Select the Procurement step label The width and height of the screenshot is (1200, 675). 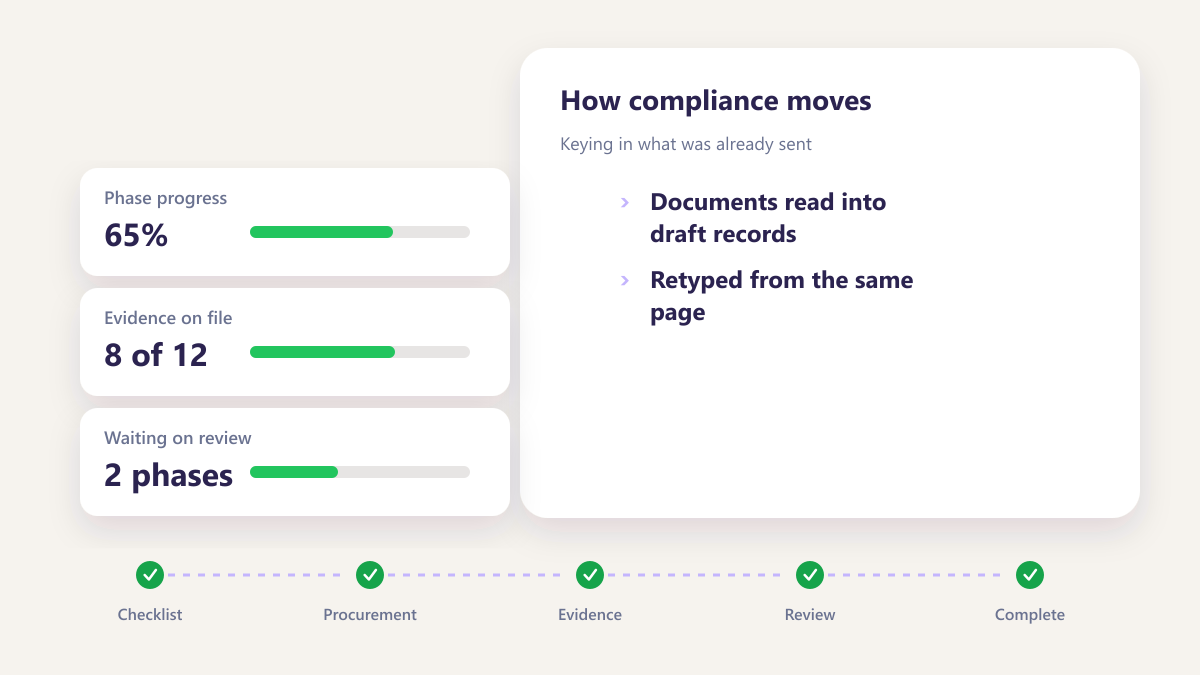click(370, 615)
